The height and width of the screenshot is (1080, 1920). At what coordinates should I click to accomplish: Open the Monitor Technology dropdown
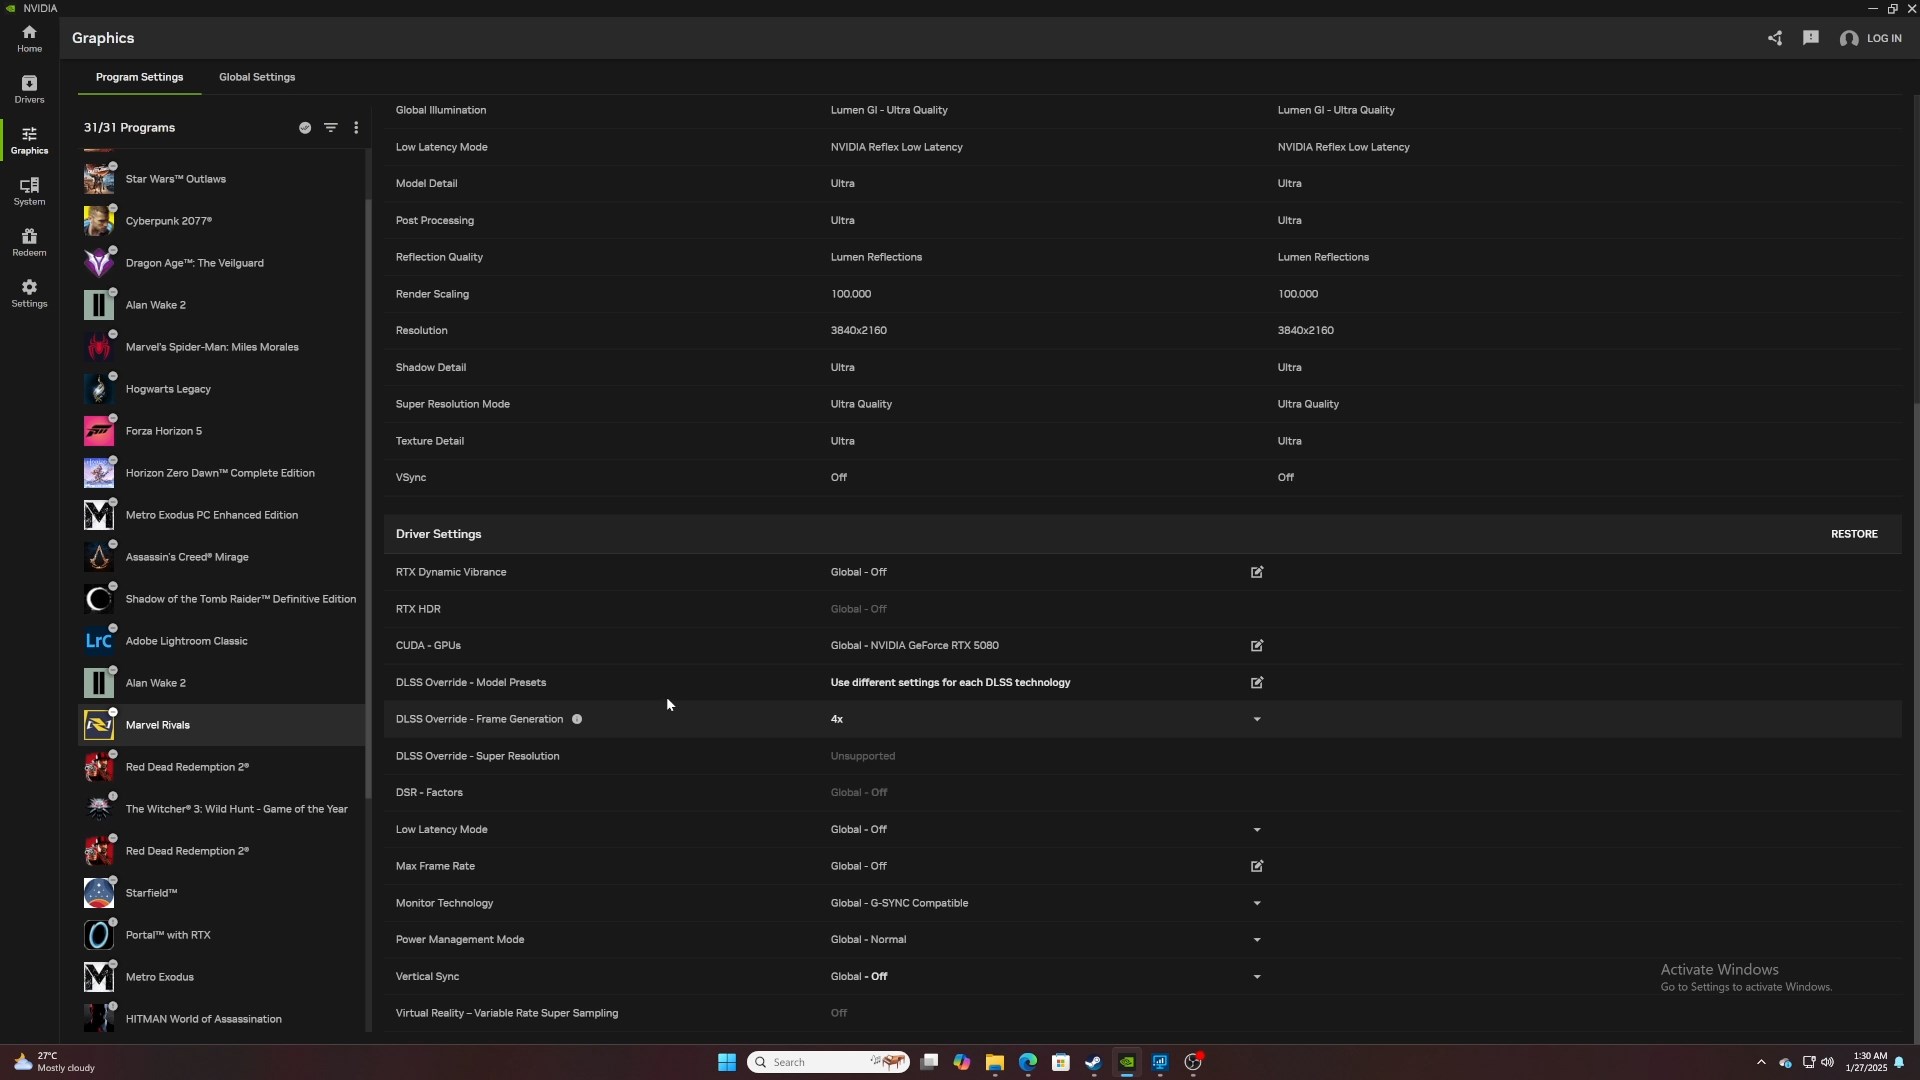pos(1257,903)
